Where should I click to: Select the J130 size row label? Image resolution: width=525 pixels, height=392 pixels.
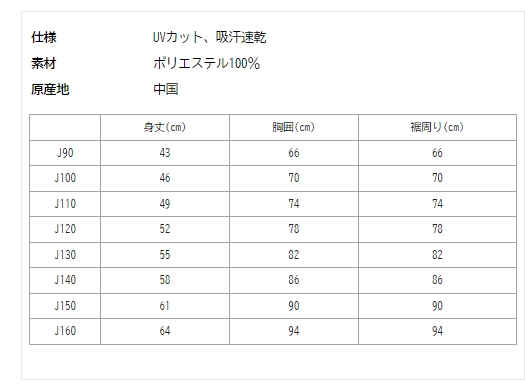coord(65,255)
